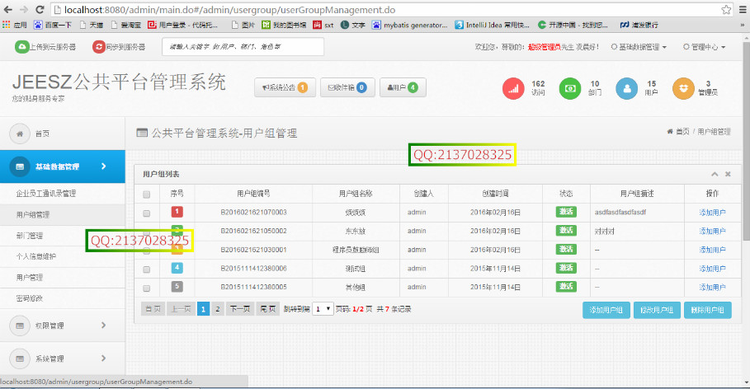Open the IntelliJ Idea bookmark

tap(492, 25)
